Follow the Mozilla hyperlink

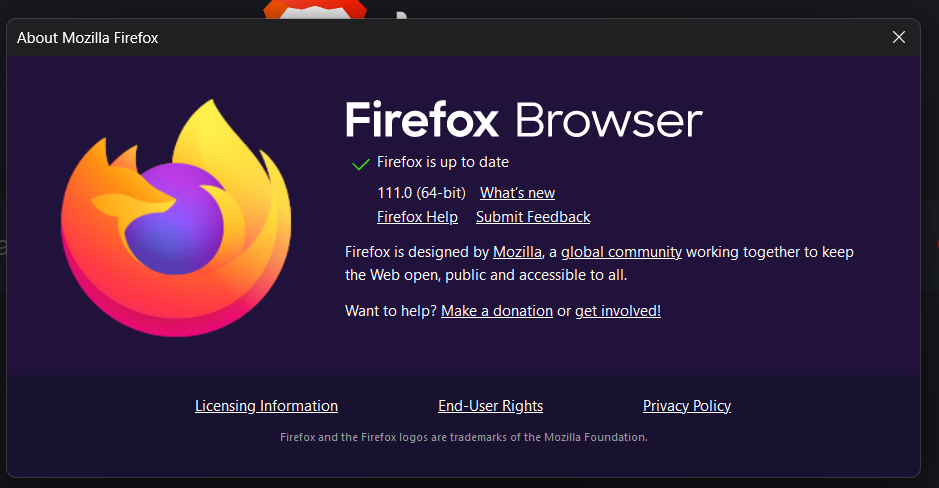pos(517,252)
